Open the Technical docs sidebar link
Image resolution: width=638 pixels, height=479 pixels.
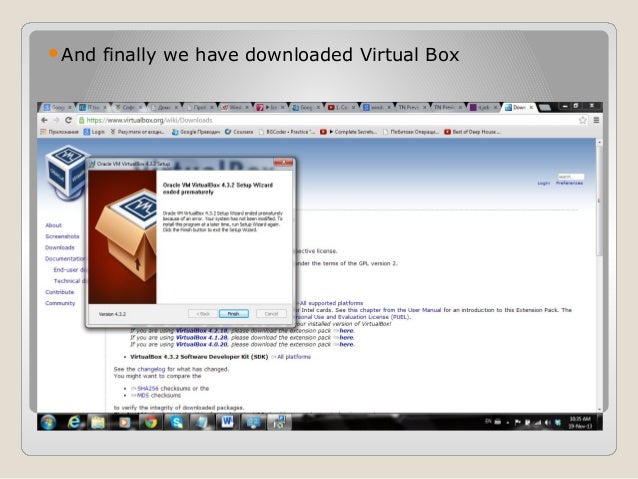click(x=70, y=281)
